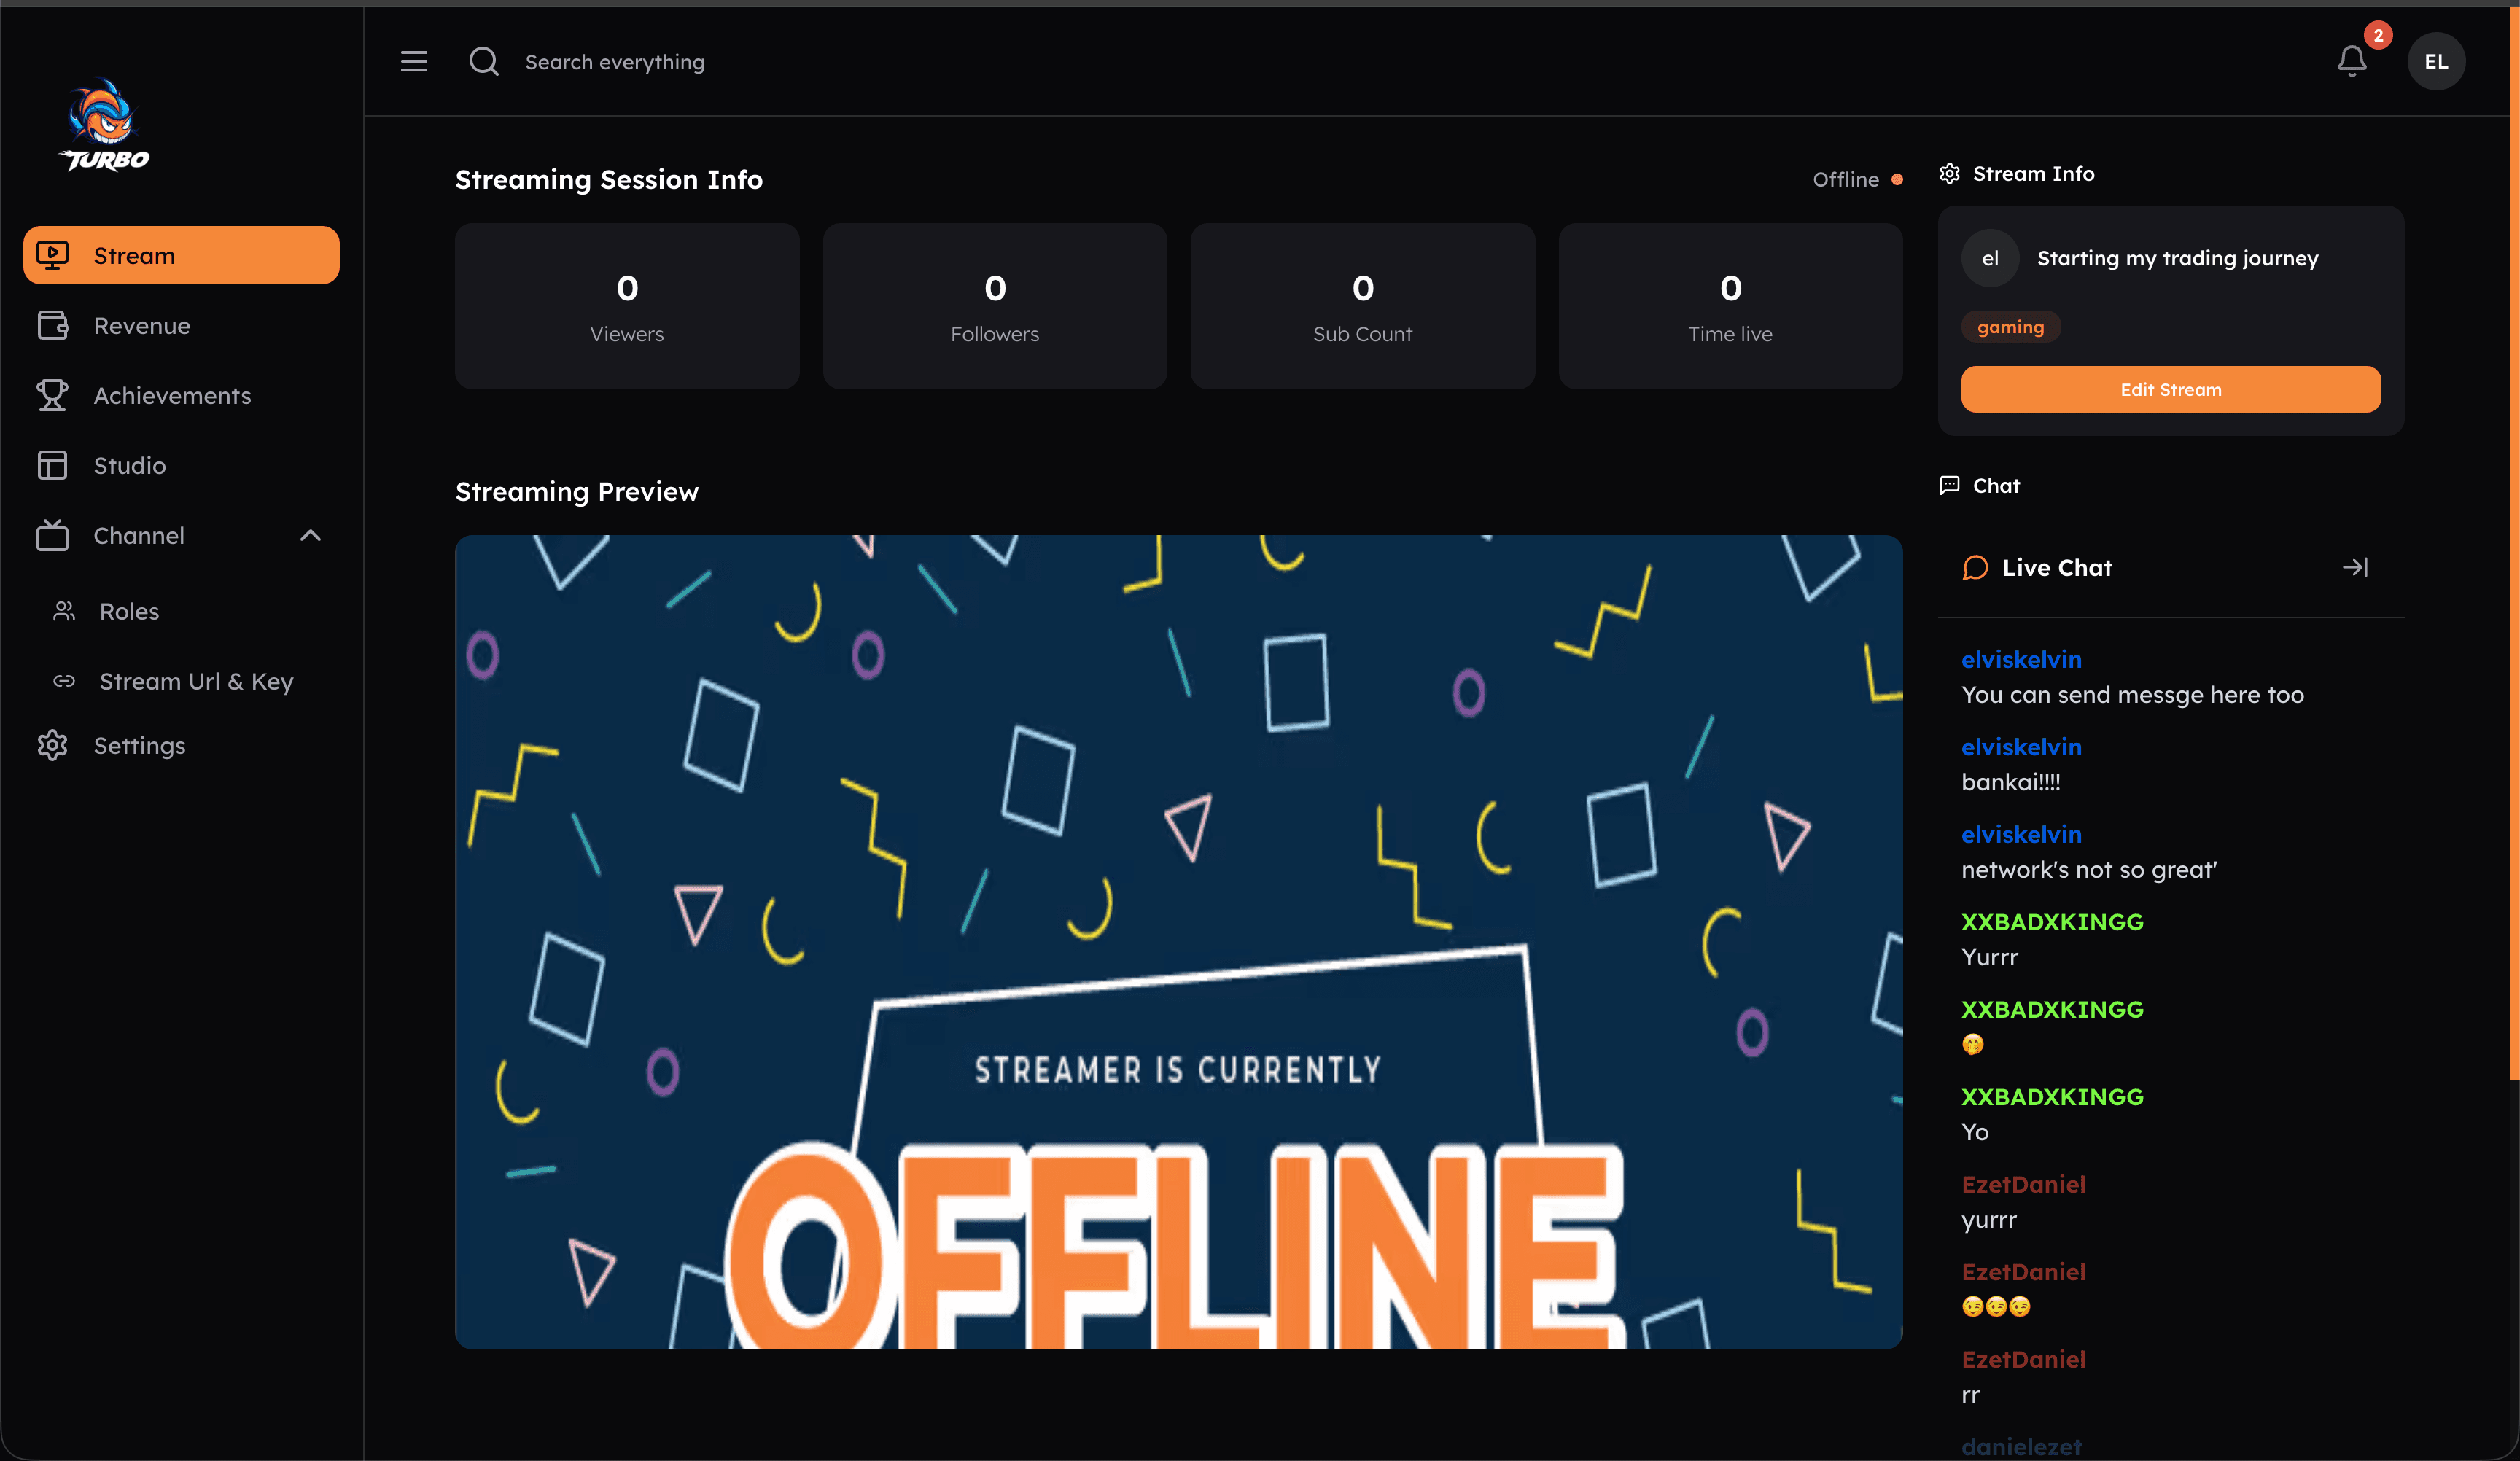The width and height of the screenshot is (2520, 1461).
Task: Click the Settings gear icon in sidebar
Action: coord(52,745)
